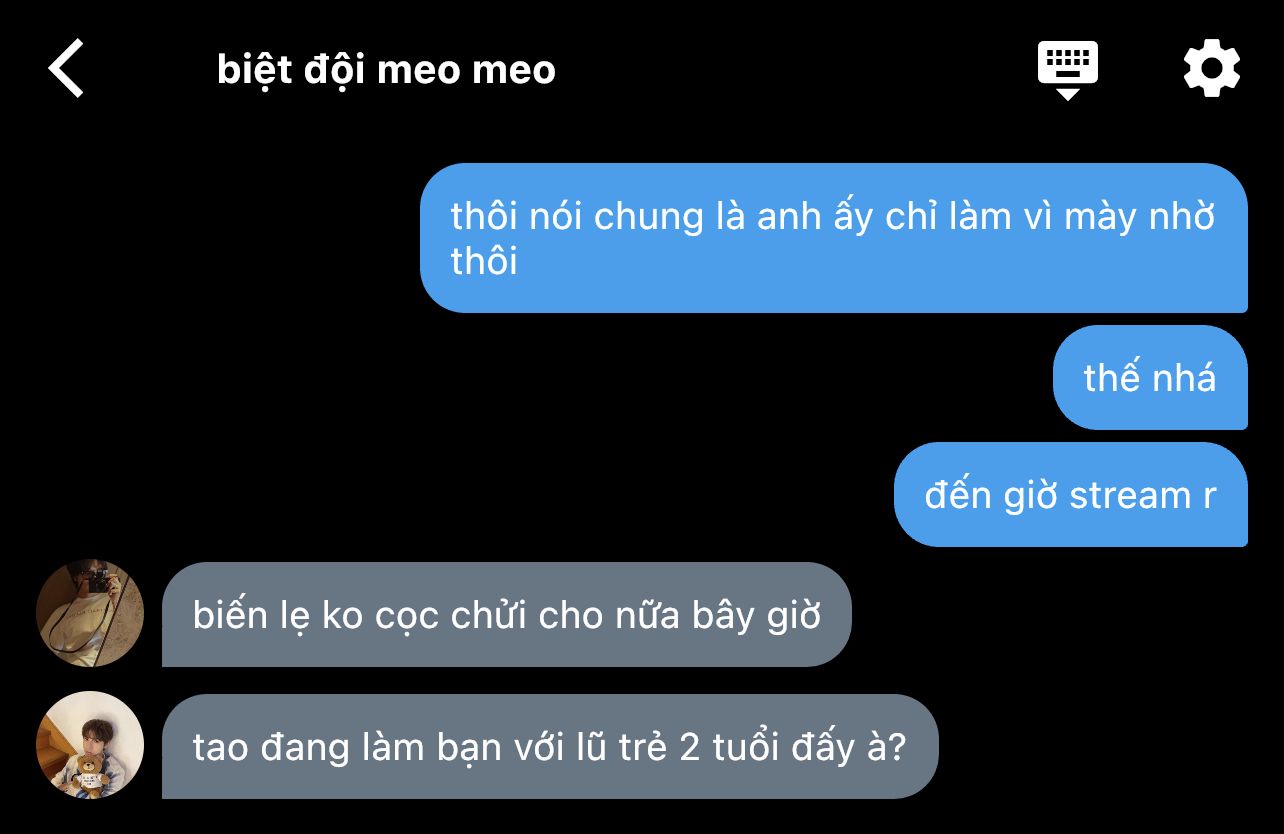Hide the keyboard using the keyboard icon
The height and width of the screenshot is (834, 1284).
pyautogui.click(x=1067, y=70)
